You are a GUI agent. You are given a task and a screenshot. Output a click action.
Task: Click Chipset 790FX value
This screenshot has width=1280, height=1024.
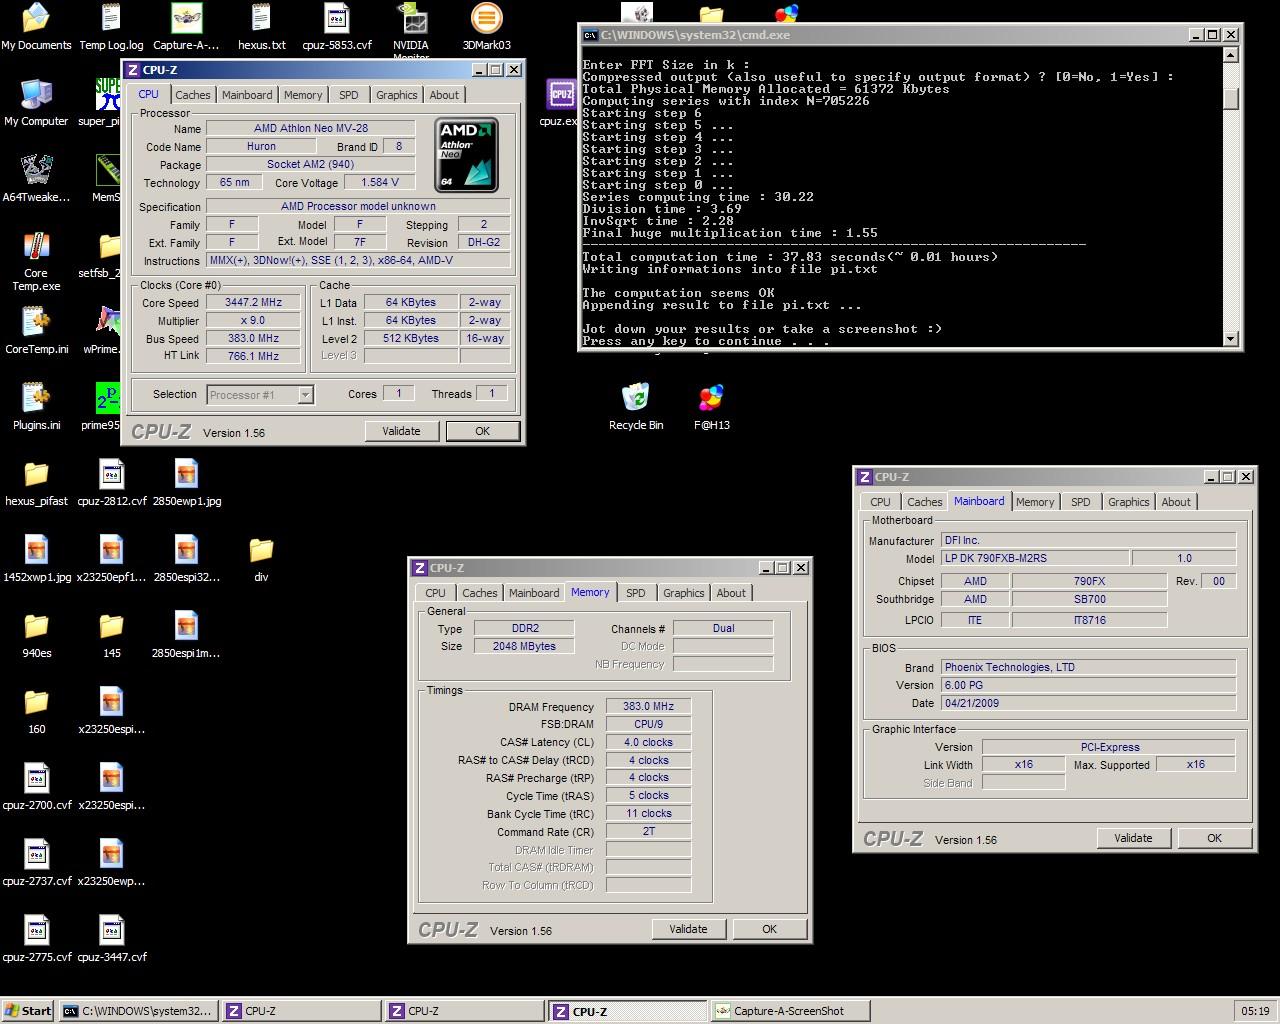click(x=1089, y=581)
